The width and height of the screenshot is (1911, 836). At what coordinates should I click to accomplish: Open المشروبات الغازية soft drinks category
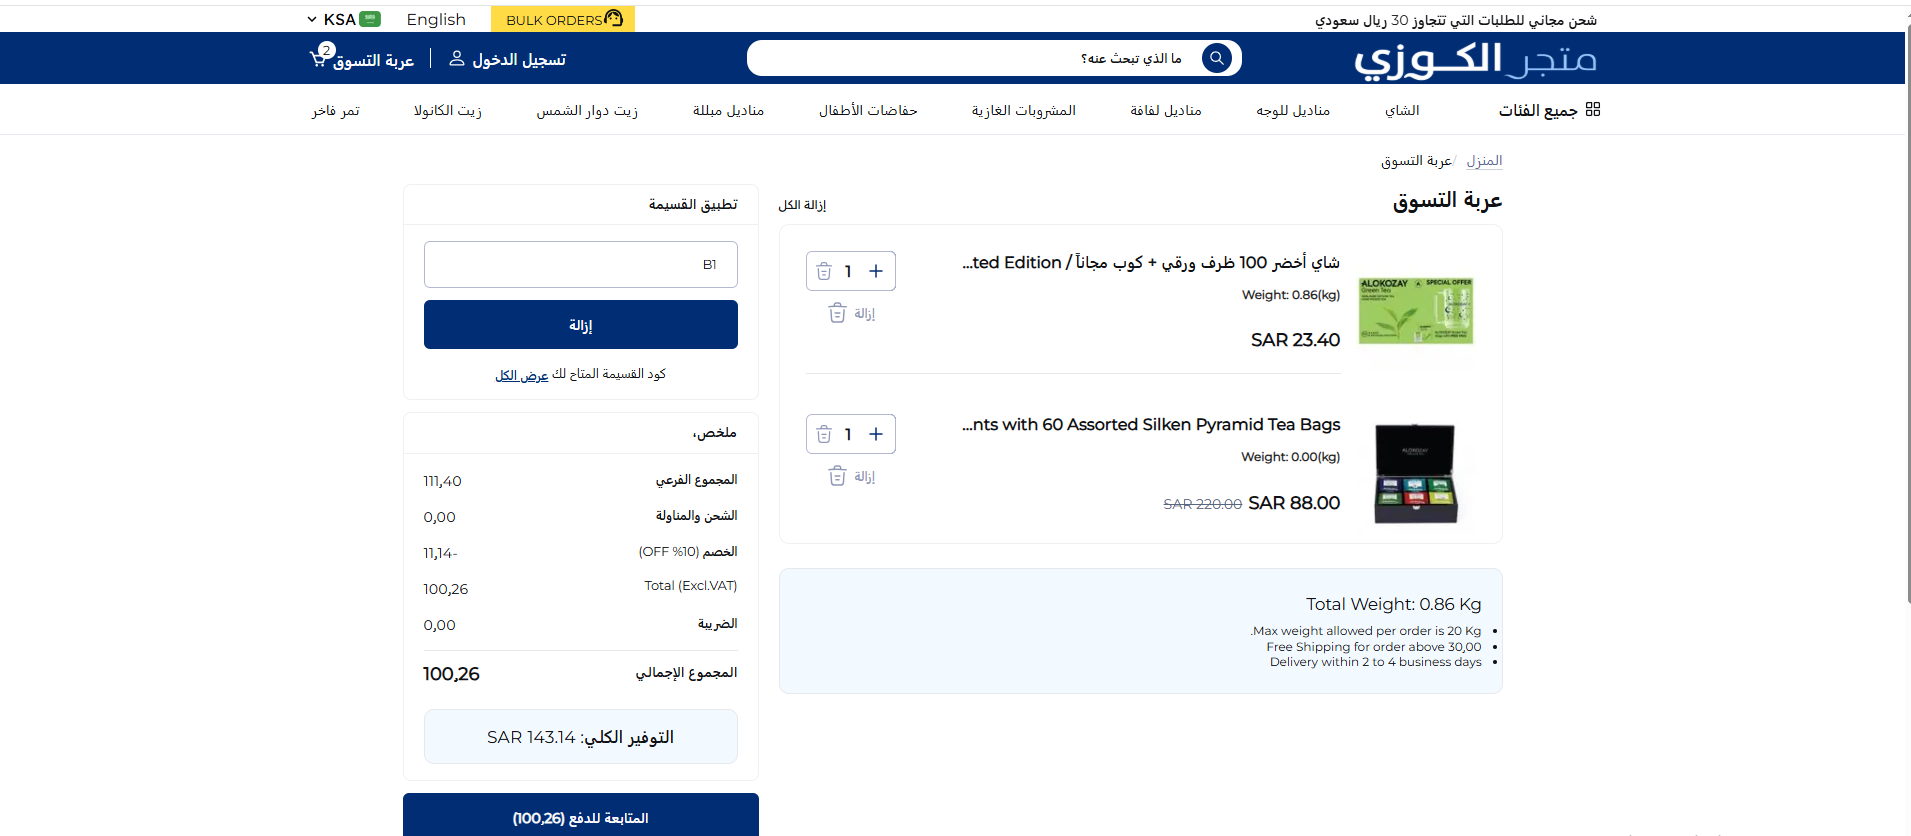click(1024, 110)
